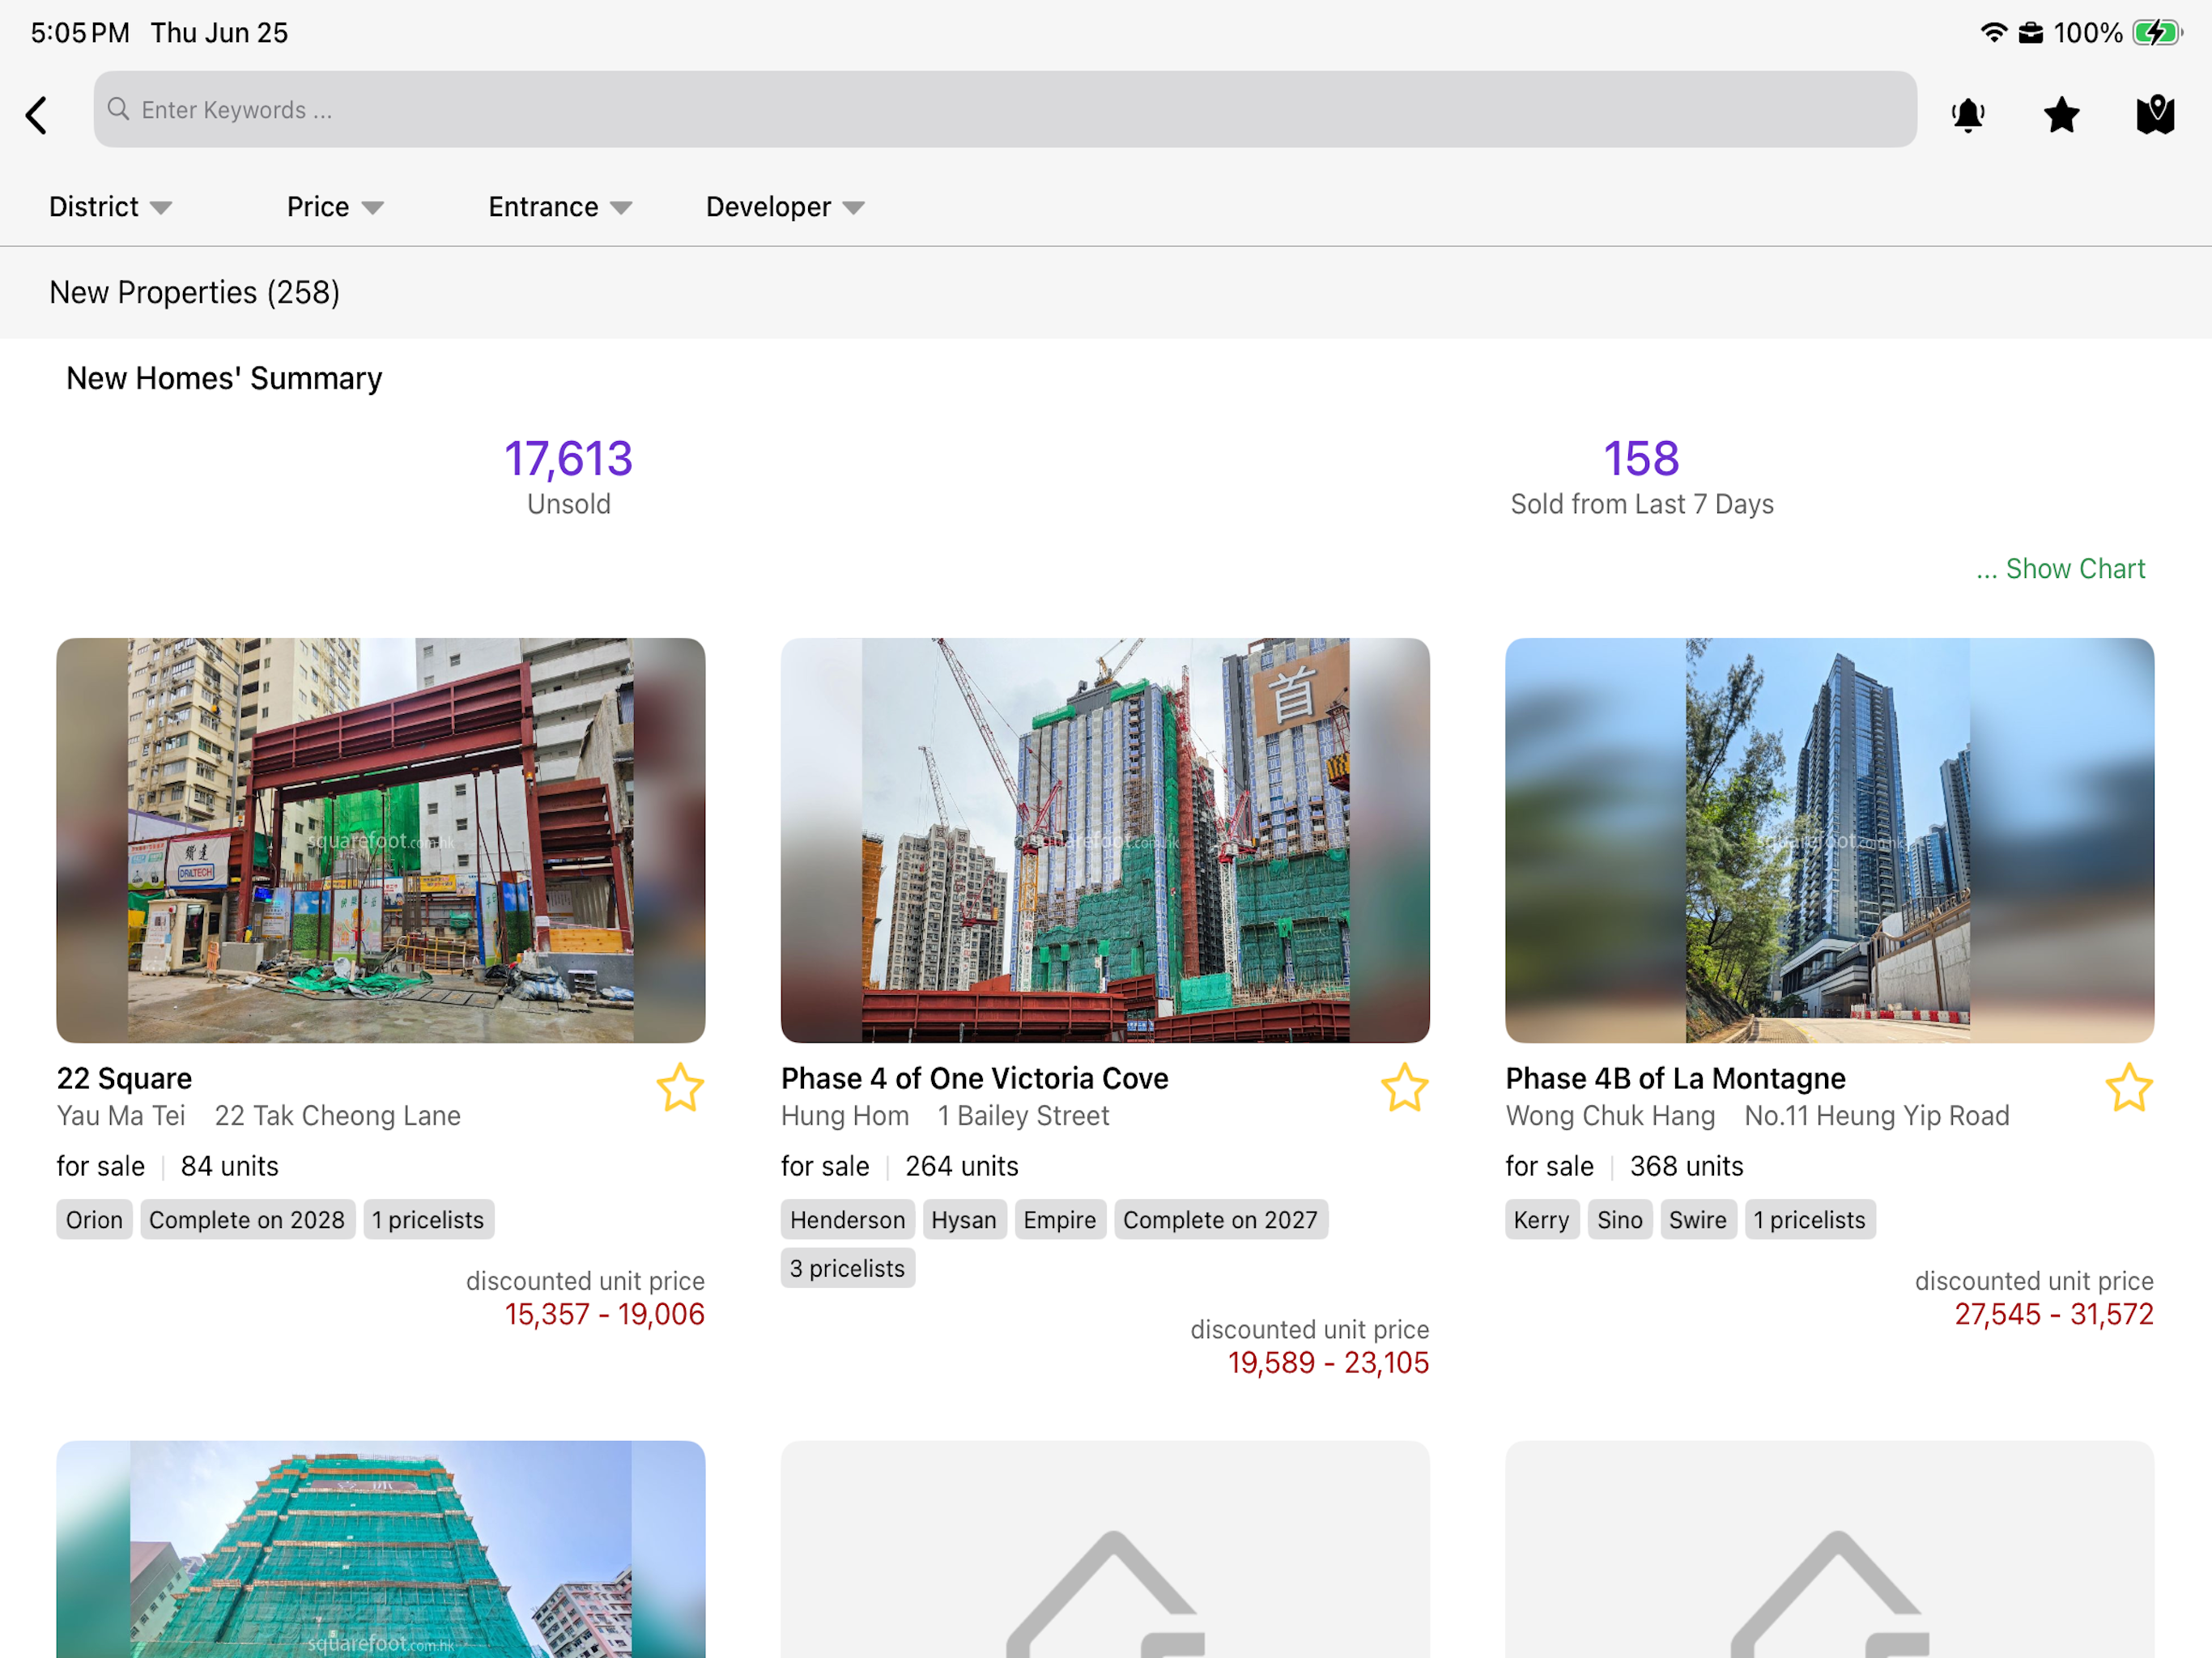This screenshot has height=1658, width=2212.
Task: Open the 3 pricelists tag
Action: coord(847,1267)
